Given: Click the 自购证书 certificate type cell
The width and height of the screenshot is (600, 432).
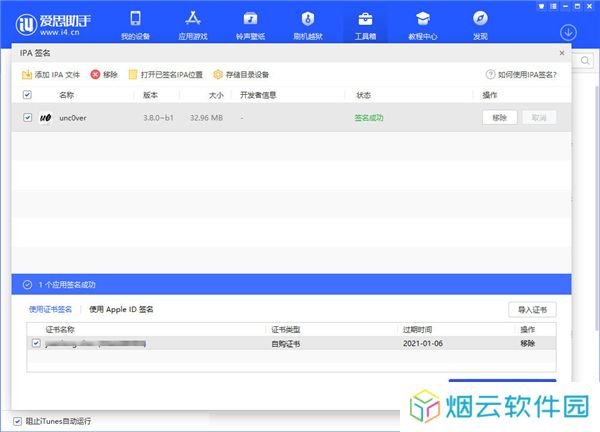Looking at the screenshot, I should (285, 344).
